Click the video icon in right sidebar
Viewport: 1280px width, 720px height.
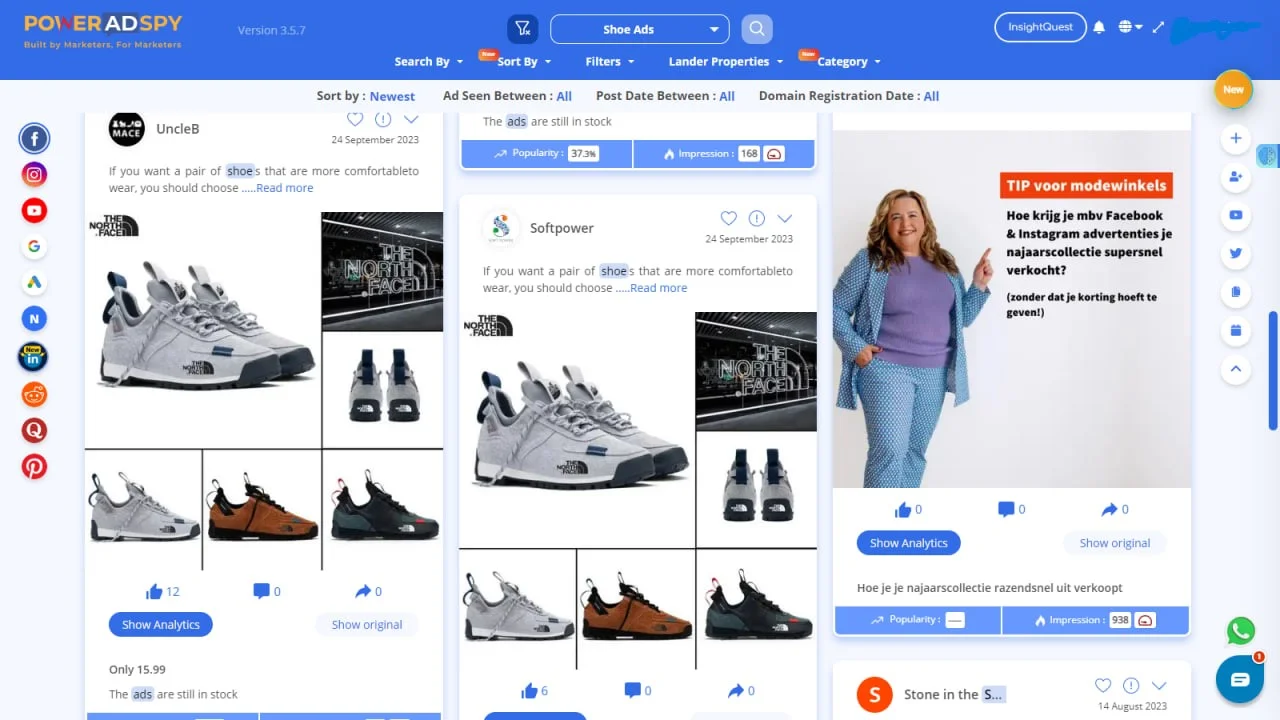point(1236,215)
